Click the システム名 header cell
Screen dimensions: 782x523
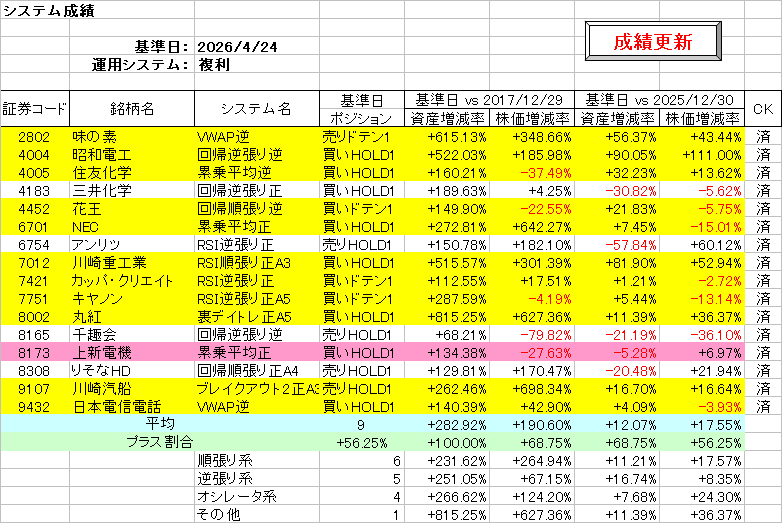pyautogui.click(x=257, y=109)
